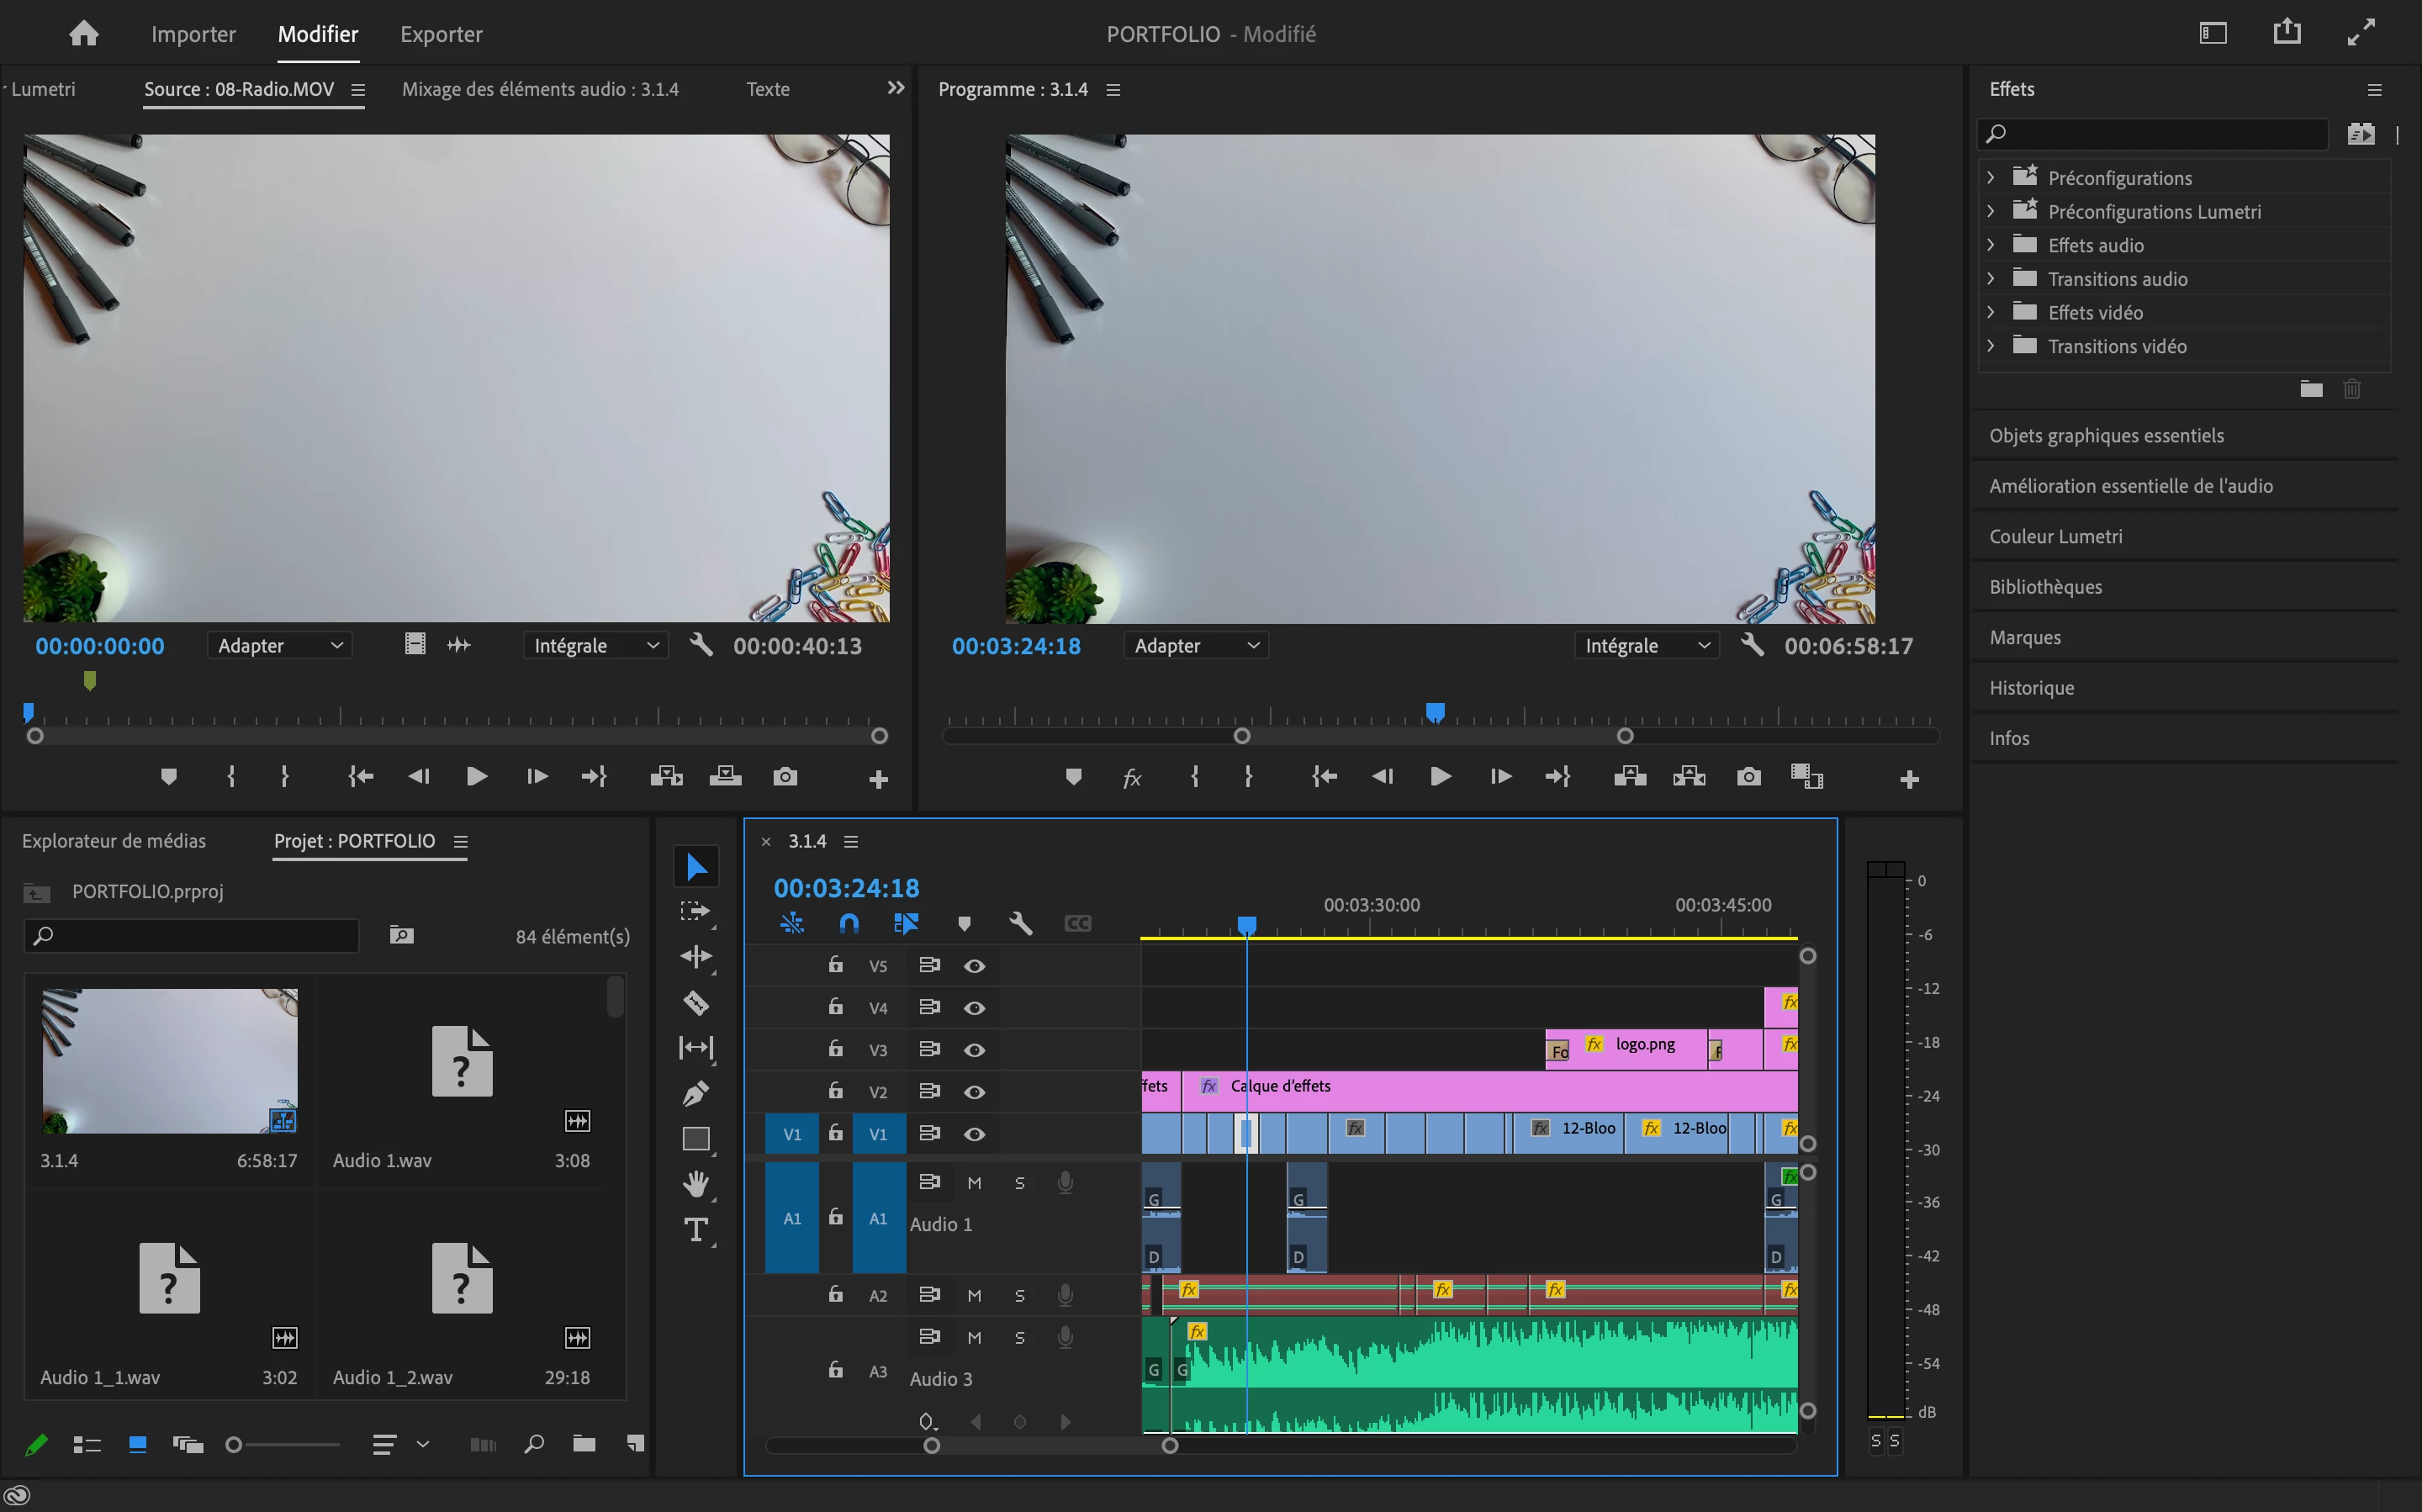
Task: Select the Hand tool
Action: click(x=696, y=1184)
